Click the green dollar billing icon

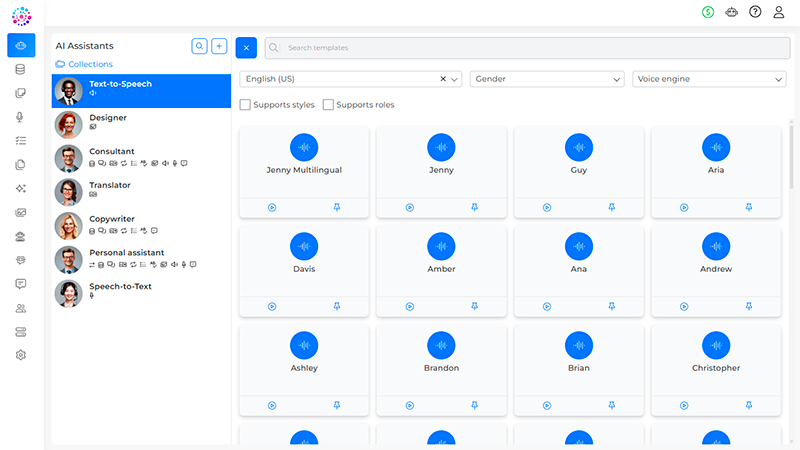pyautogui.click(x=708, y=12)
